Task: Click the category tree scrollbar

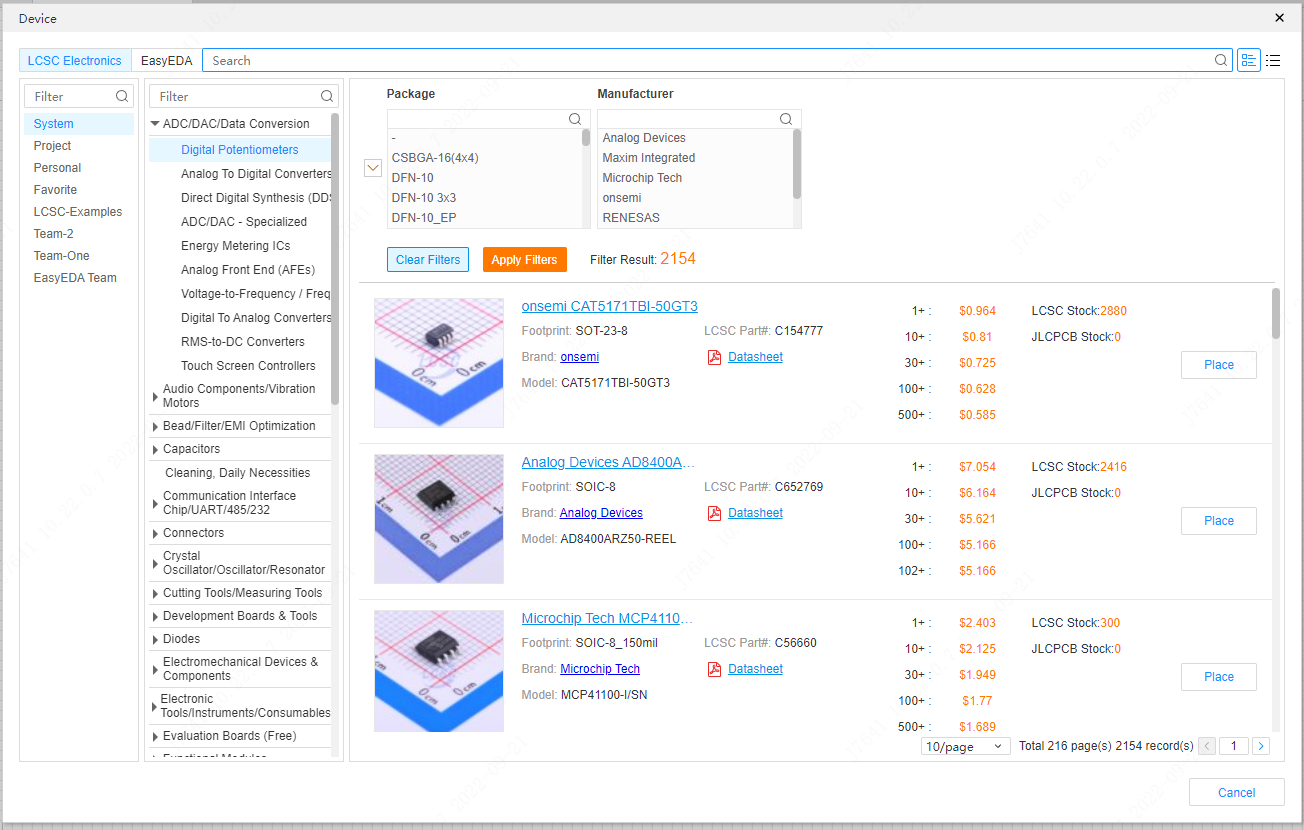Action: pos(335,260)
